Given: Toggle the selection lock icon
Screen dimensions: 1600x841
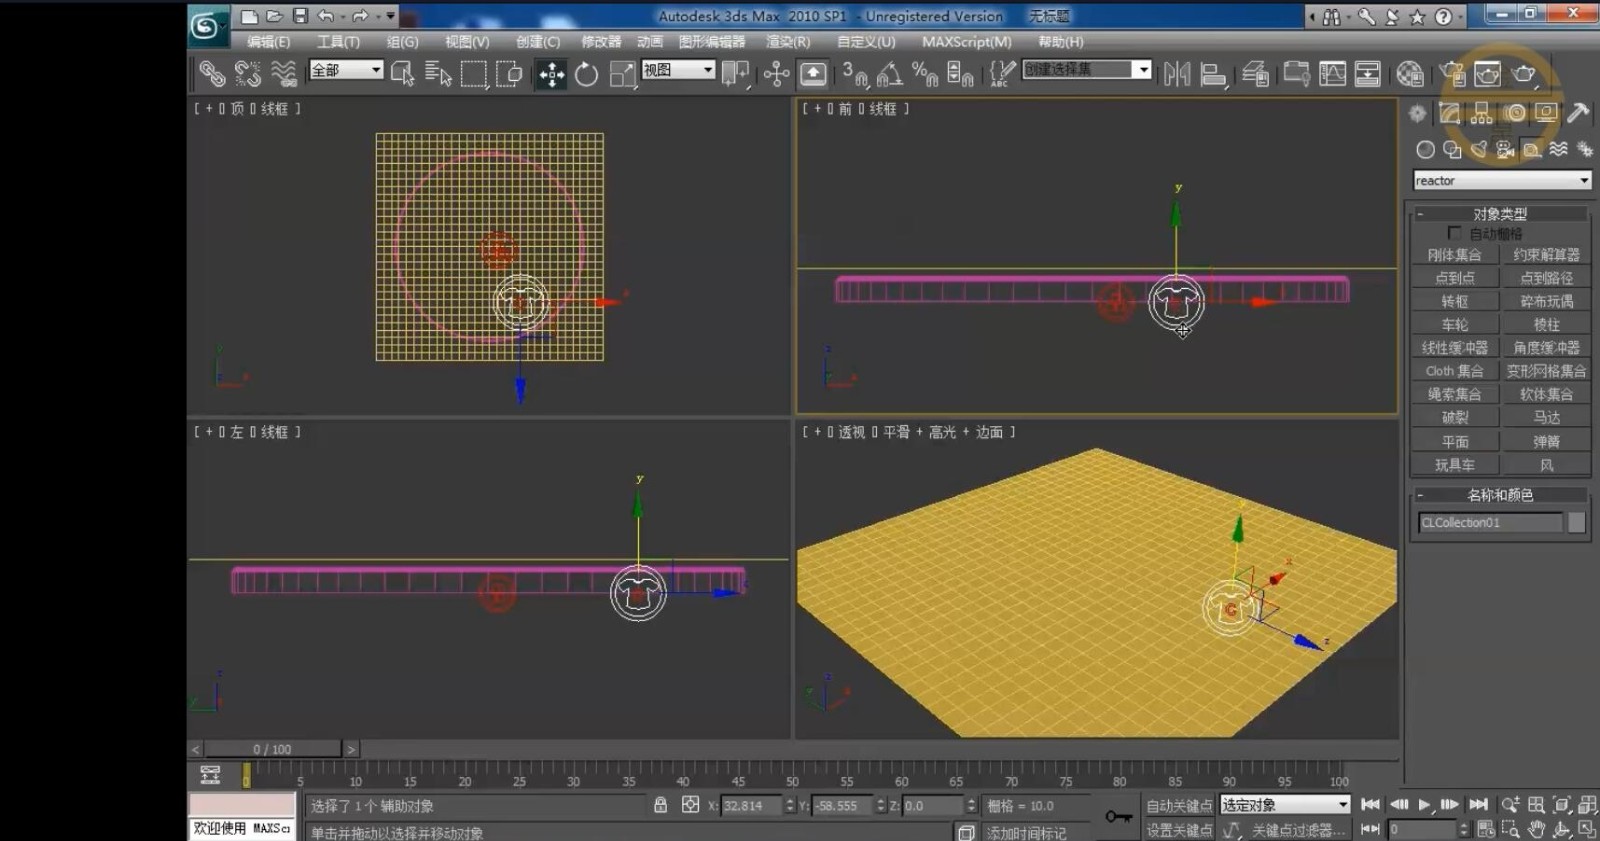Looking at the screenshot, I should pyautogui.click(x=660, y=805).
